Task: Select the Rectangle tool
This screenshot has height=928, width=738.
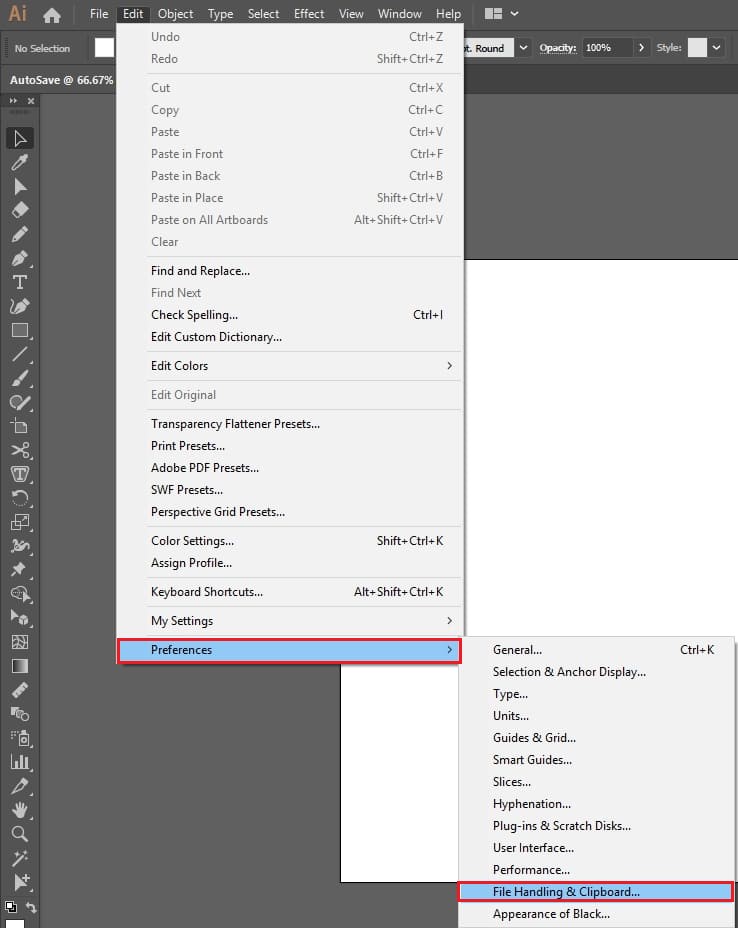Action: 20,330
